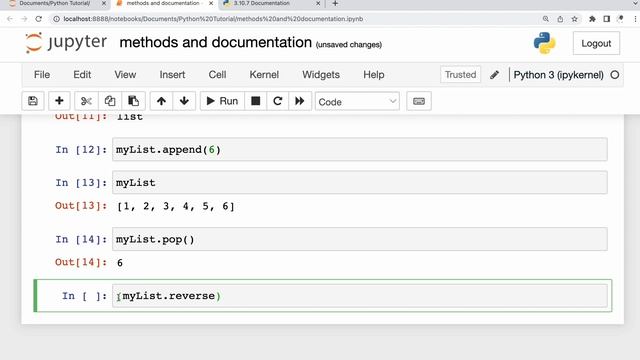This screenshot has height=360, width=640.
Task: Cut selected cells with scissors icon
Action: tap(86, 101)
